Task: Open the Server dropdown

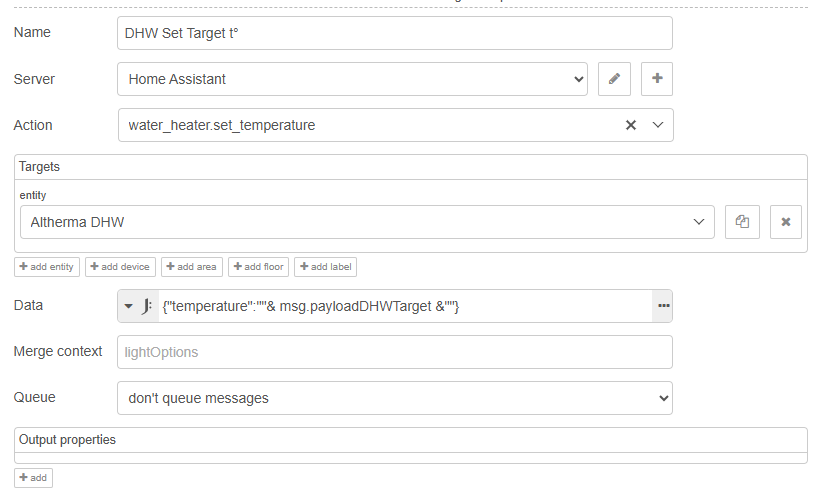Action: [x=352, y=79]
